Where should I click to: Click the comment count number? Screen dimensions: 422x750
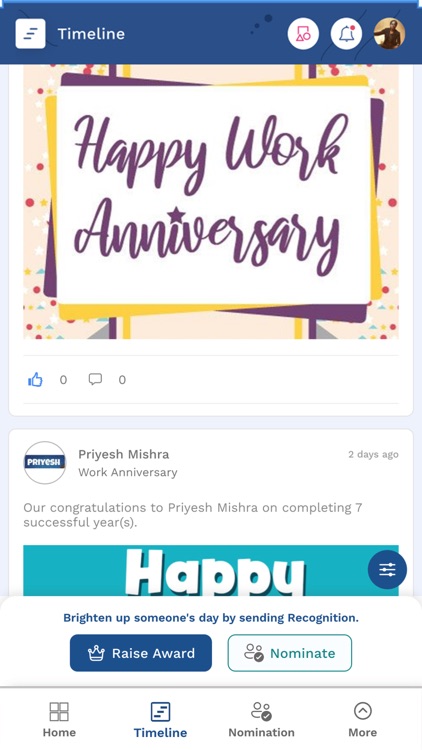[122, 380]
